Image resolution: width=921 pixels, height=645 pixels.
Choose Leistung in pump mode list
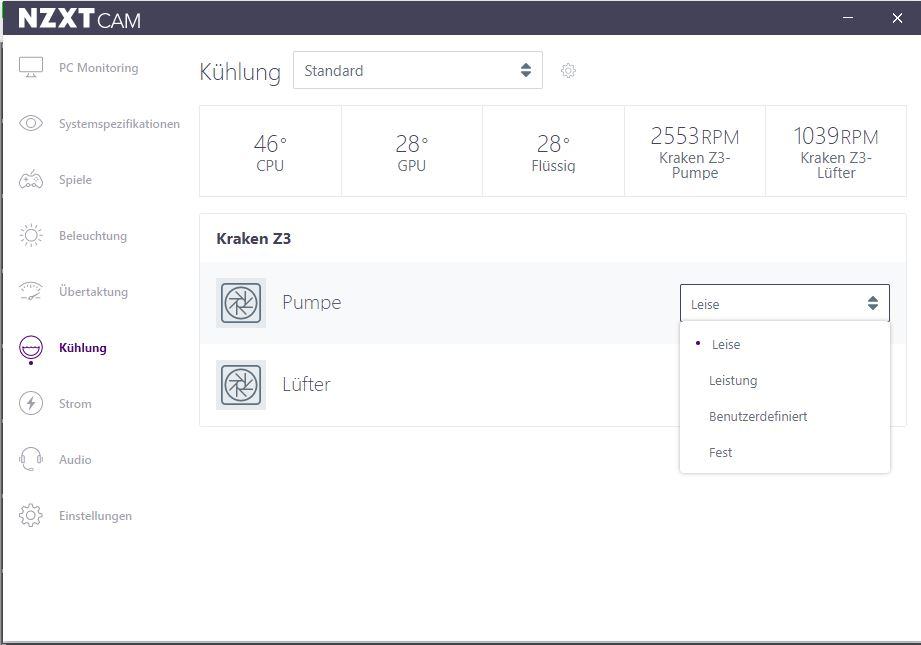[x=785, y=381]
